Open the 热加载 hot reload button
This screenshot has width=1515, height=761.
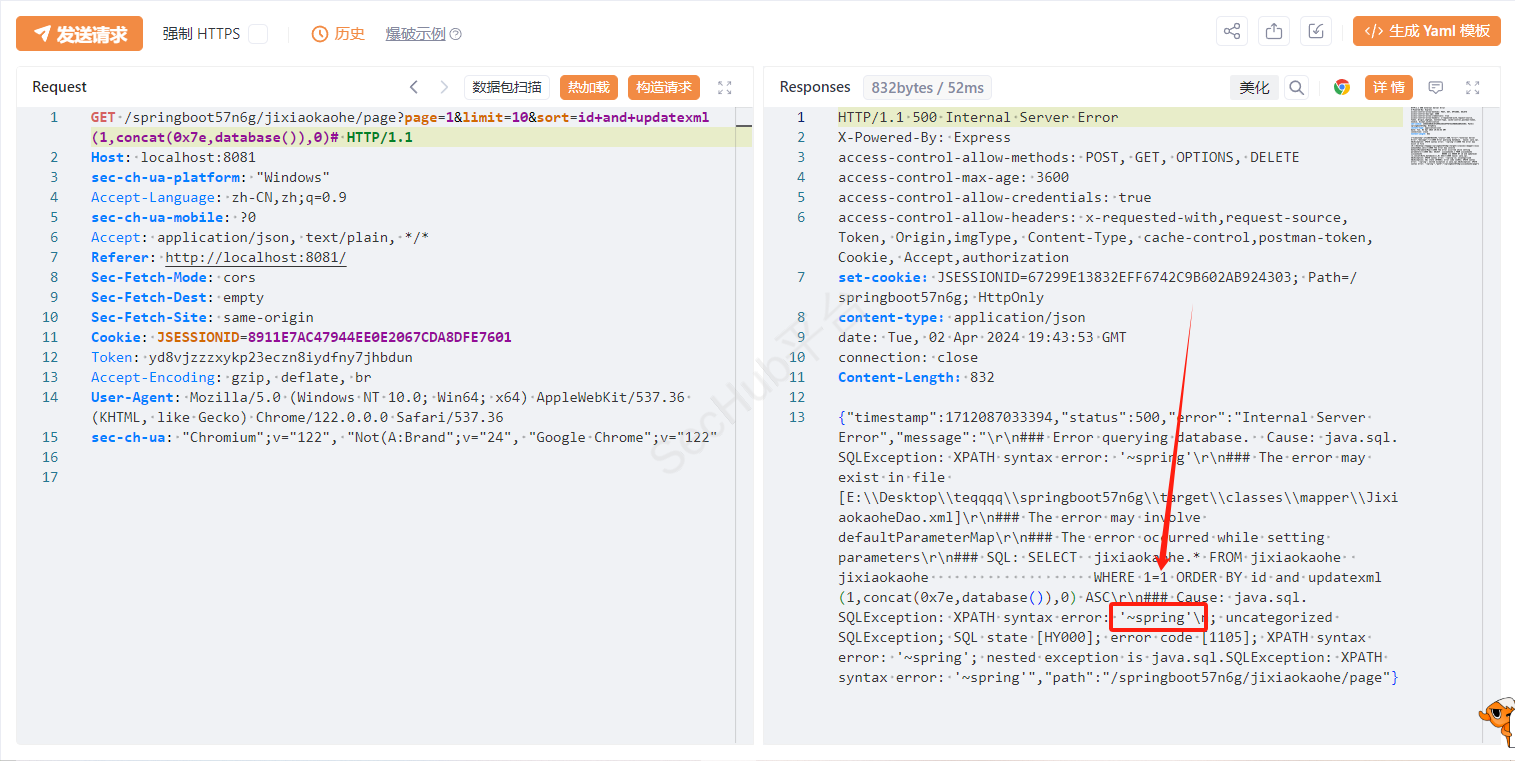pos(589,87)
